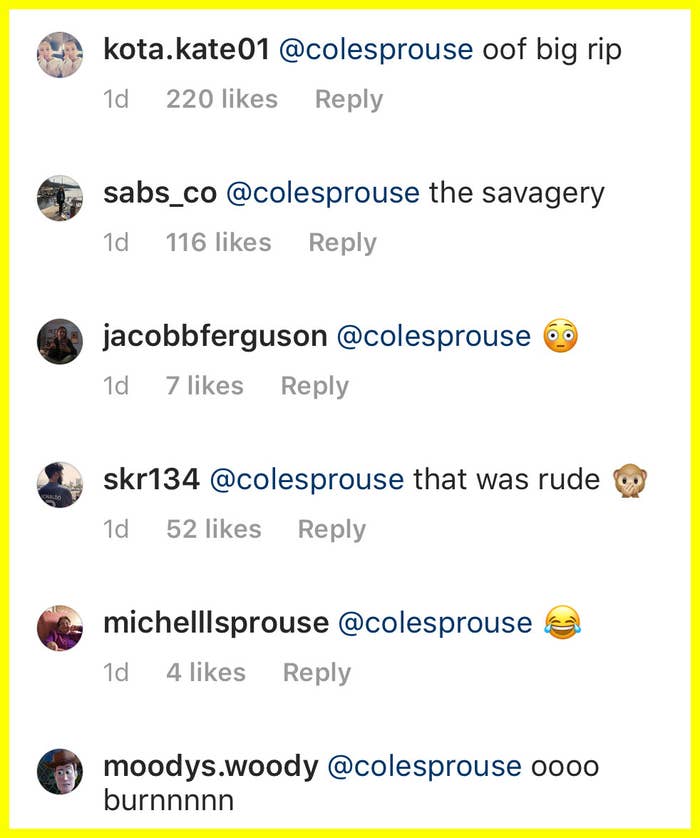Open jacobbferguson's profile avatar
Image resolution: width=700 pixels, height=838 pixels.
(x=59, y=341)
